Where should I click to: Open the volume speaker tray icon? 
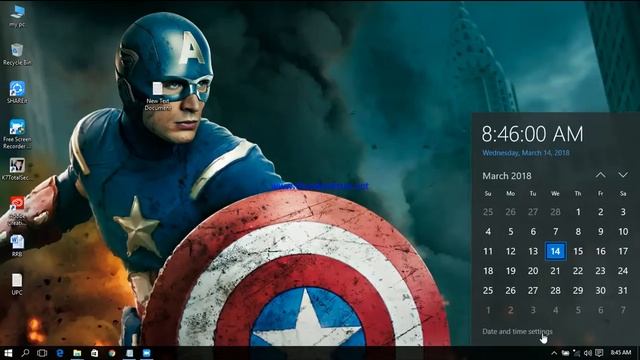pyautogui.click(x=588, y=353)
